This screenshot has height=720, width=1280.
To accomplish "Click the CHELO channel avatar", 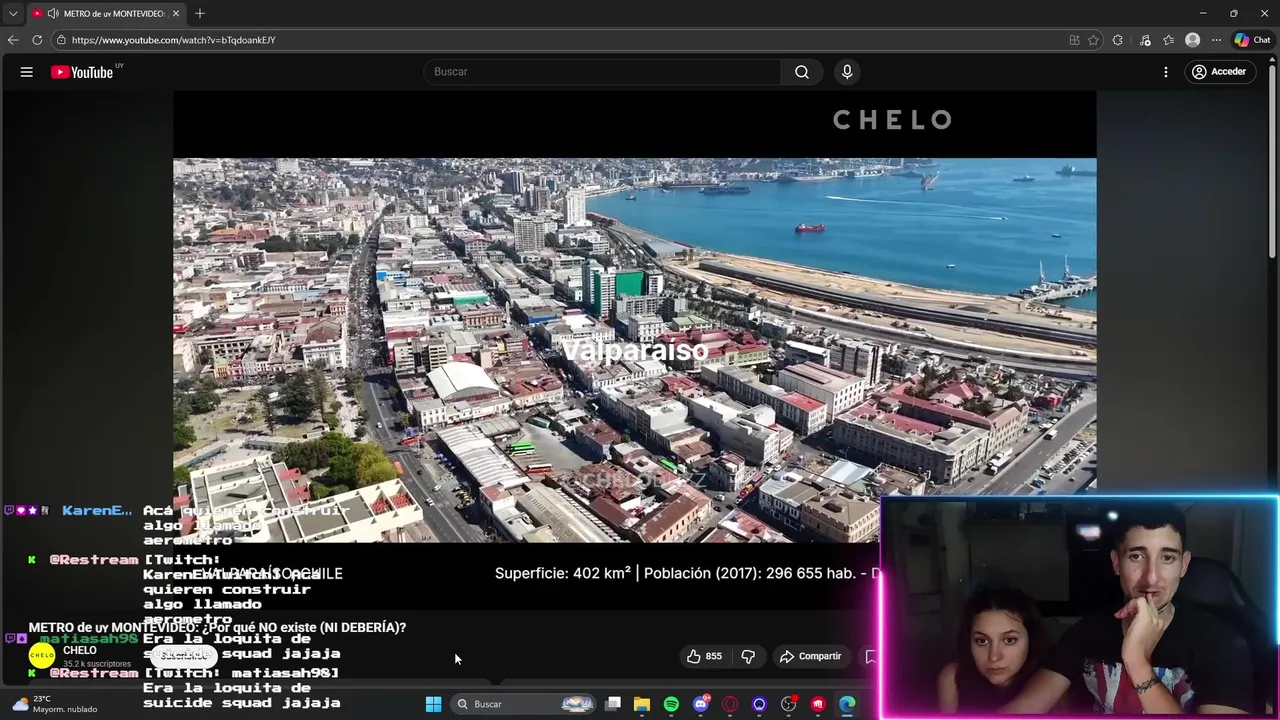I will tap(42, 656).
